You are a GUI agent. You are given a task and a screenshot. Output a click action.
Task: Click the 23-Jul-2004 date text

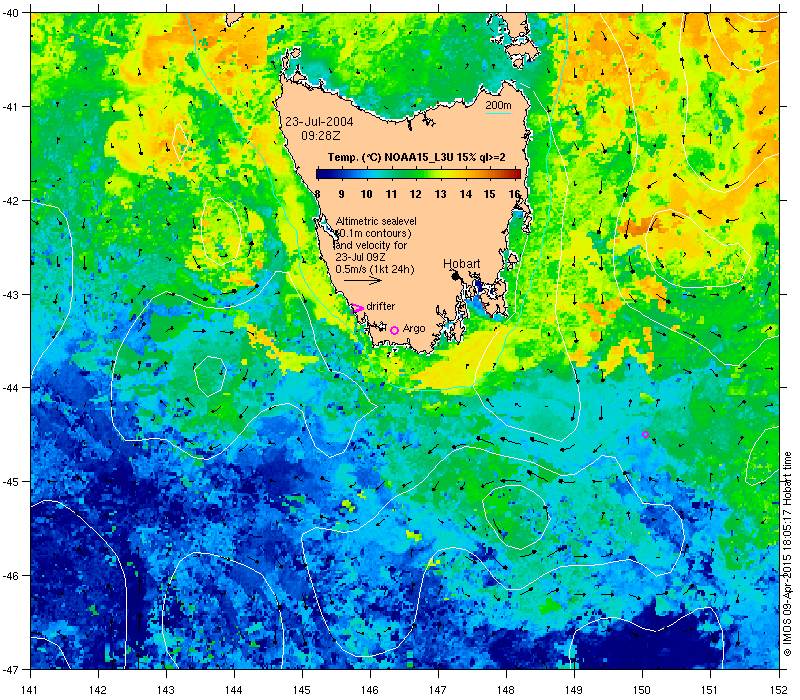point(319,122)
